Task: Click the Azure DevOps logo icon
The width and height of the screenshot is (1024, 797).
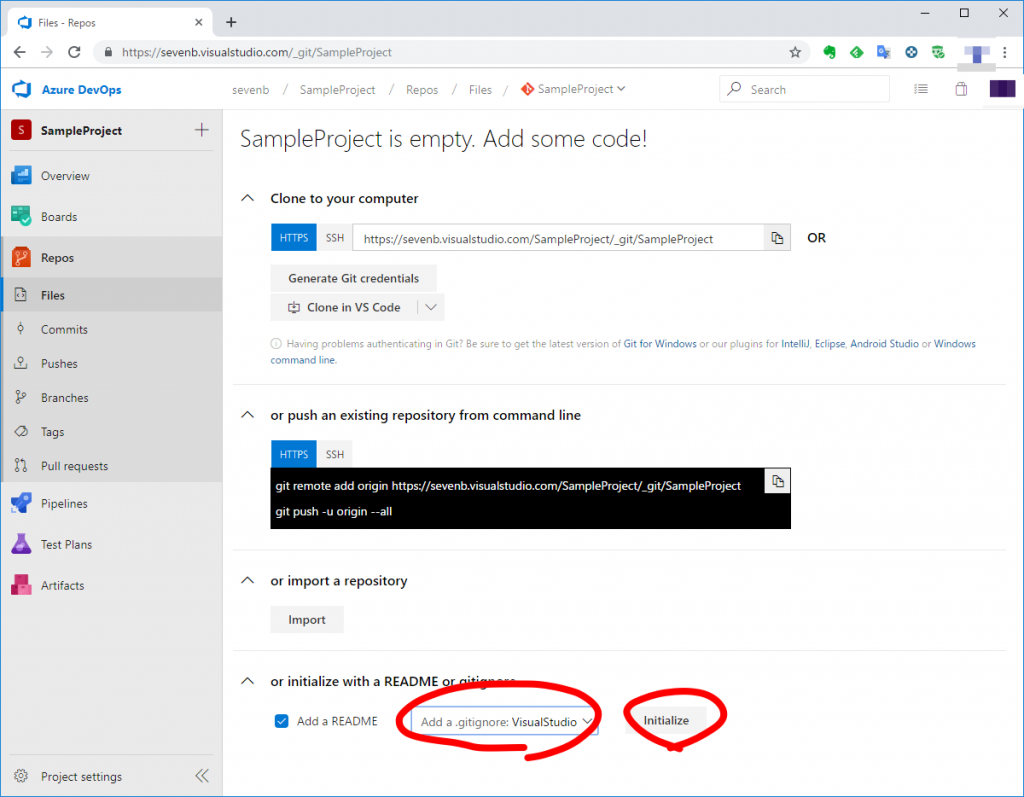Action: point(22,89)
